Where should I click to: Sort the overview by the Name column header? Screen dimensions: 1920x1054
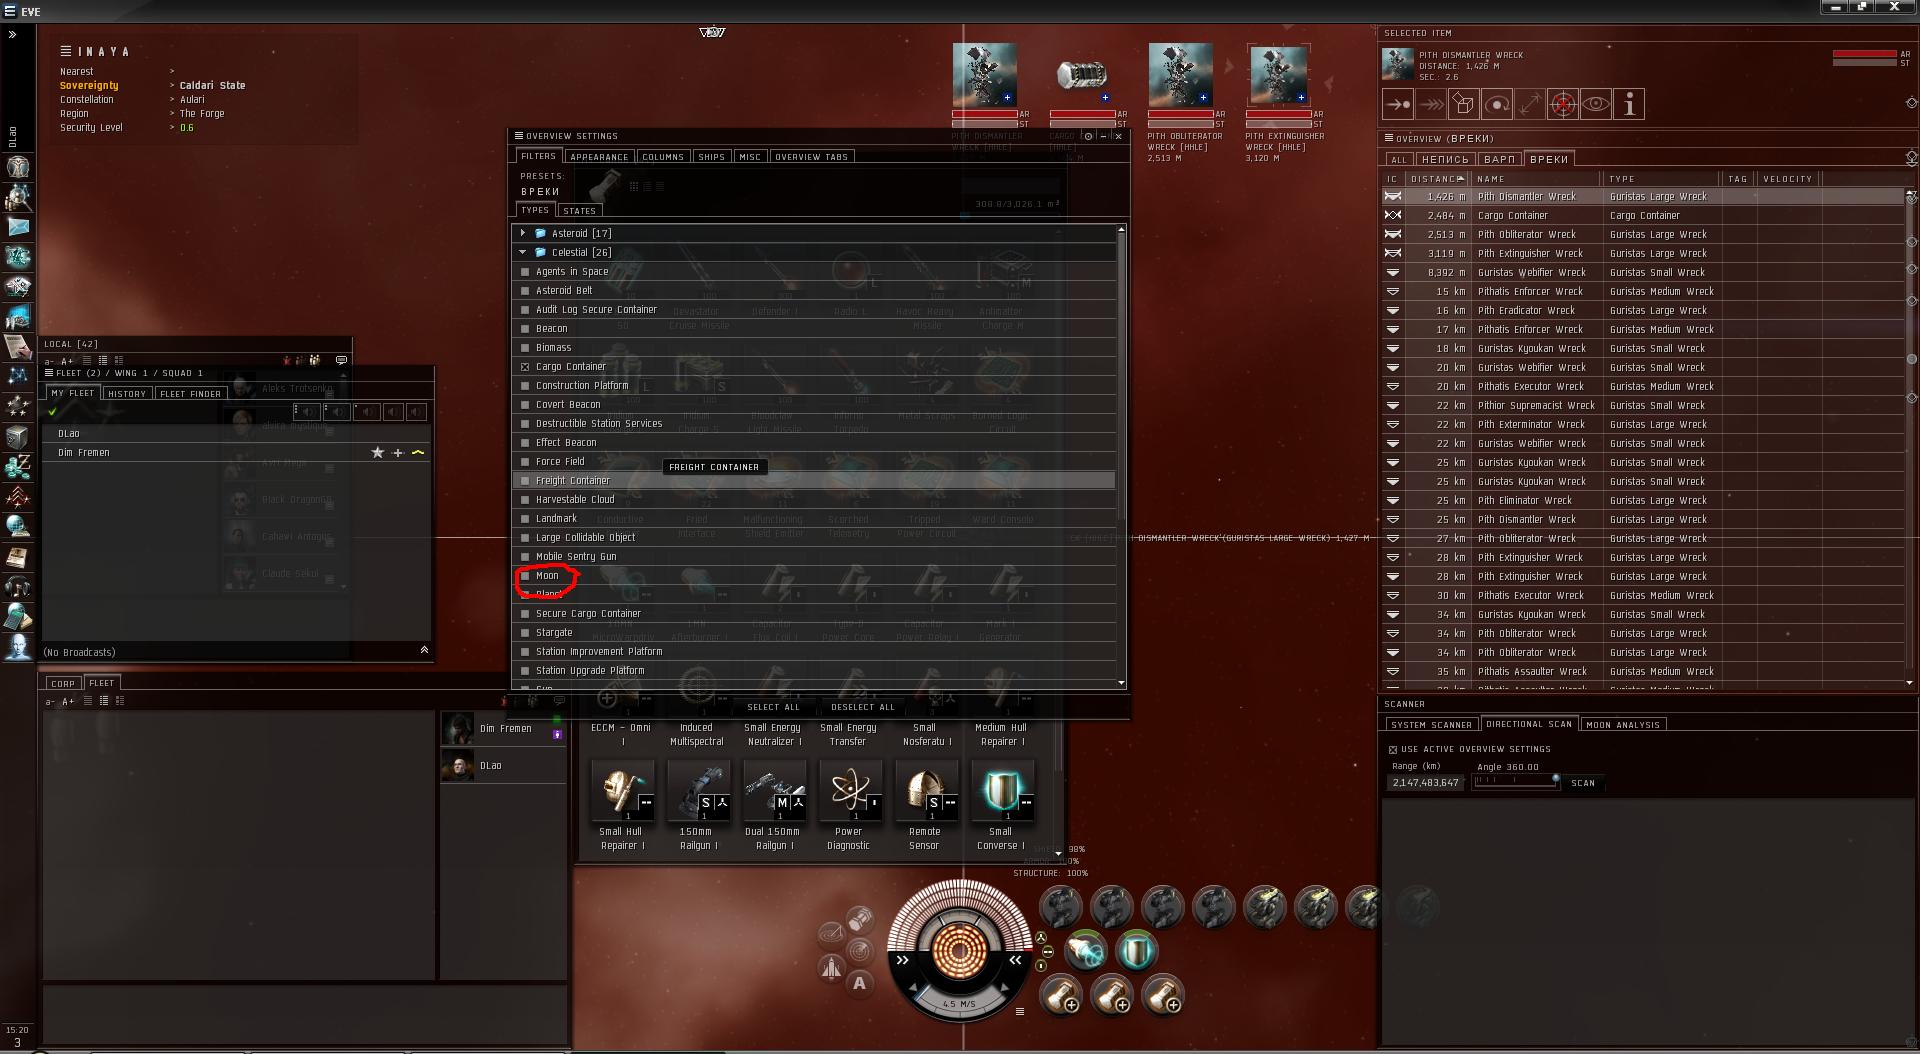click(x=1537, y=179)
